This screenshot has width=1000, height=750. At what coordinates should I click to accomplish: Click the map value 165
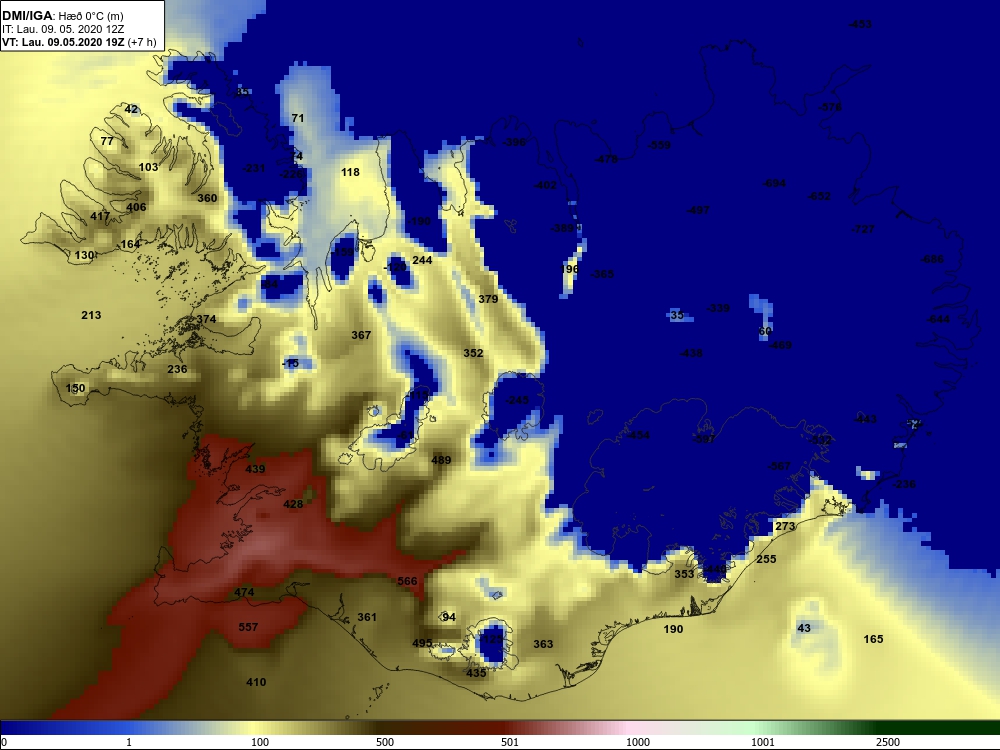873,638
